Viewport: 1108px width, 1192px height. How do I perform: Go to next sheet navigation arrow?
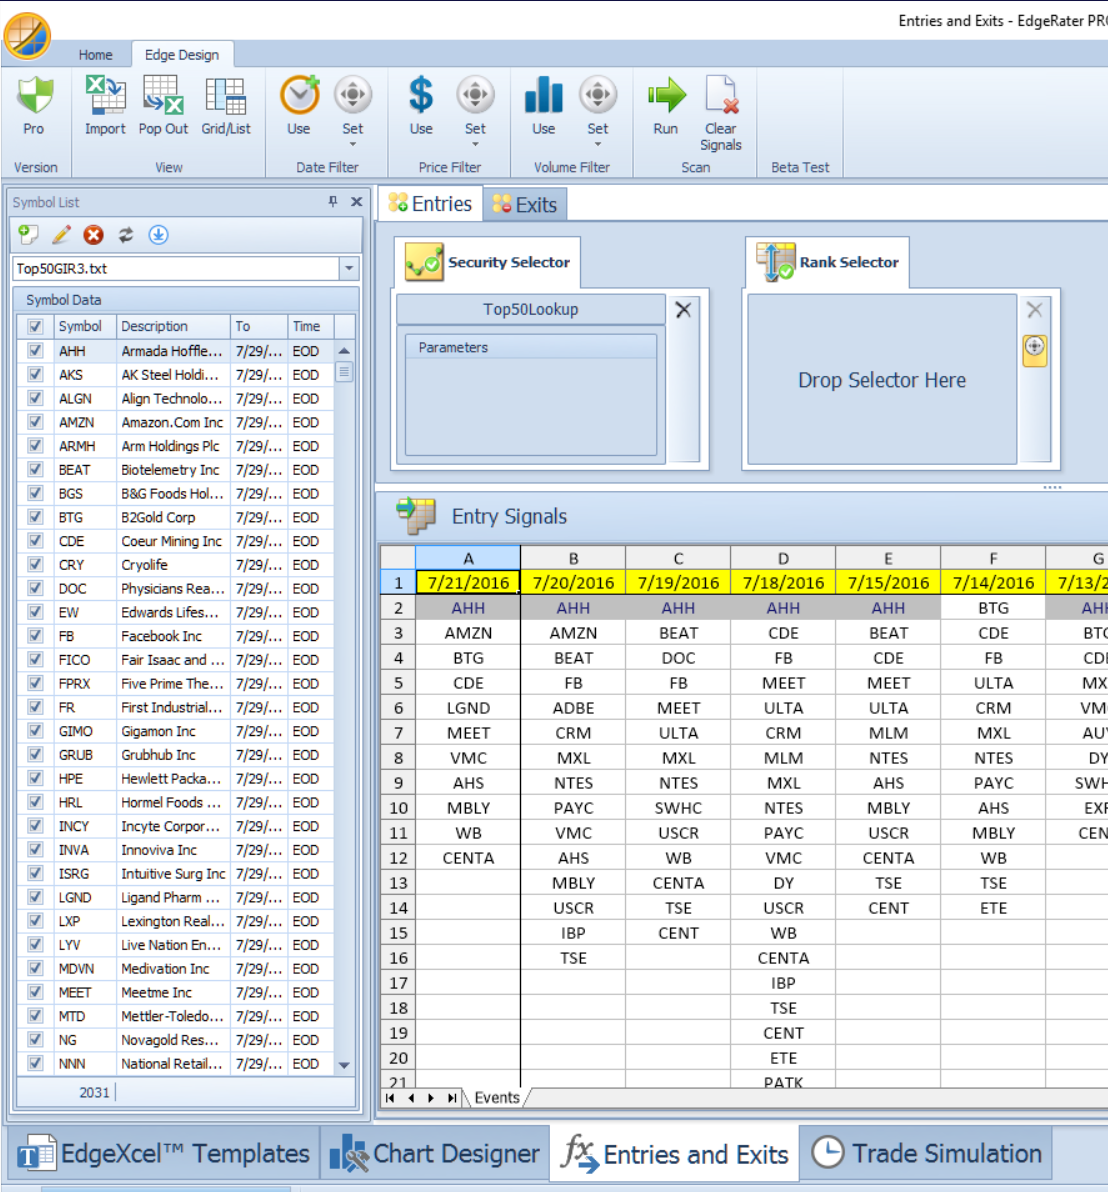(x=431, y=1098)
